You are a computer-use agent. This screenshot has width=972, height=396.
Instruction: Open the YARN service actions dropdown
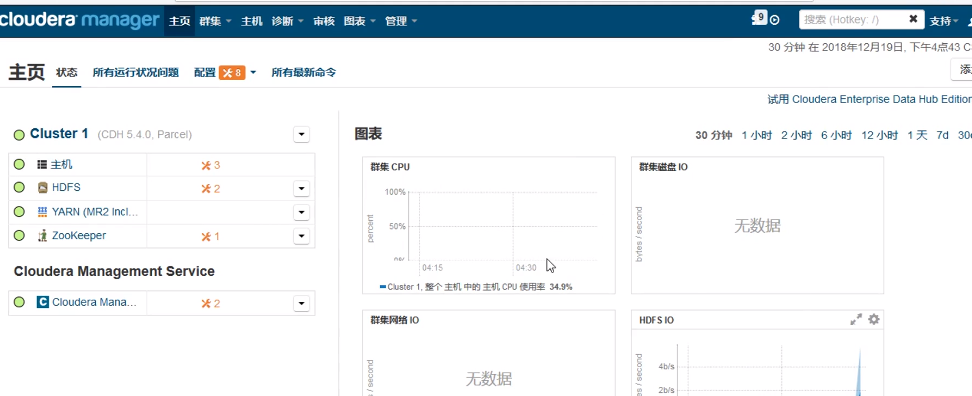pyautogui.click(x=301, y=213)
